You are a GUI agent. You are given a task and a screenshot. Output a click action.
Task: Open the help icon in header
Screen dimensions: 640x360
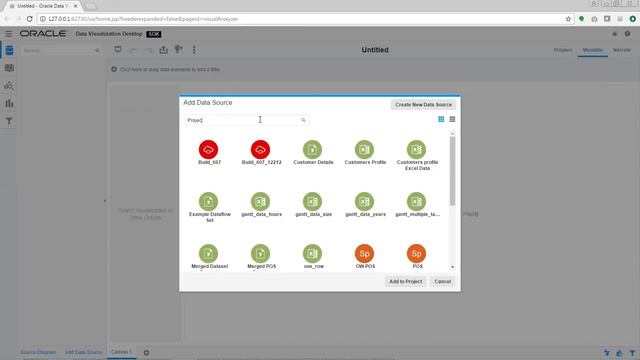[x=627, y=34]
